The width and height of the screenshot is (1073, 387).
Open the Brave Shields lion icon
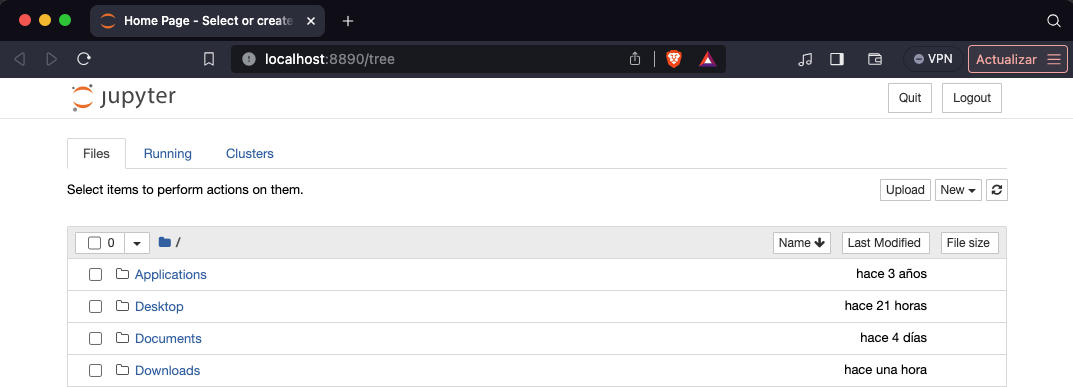674,59
